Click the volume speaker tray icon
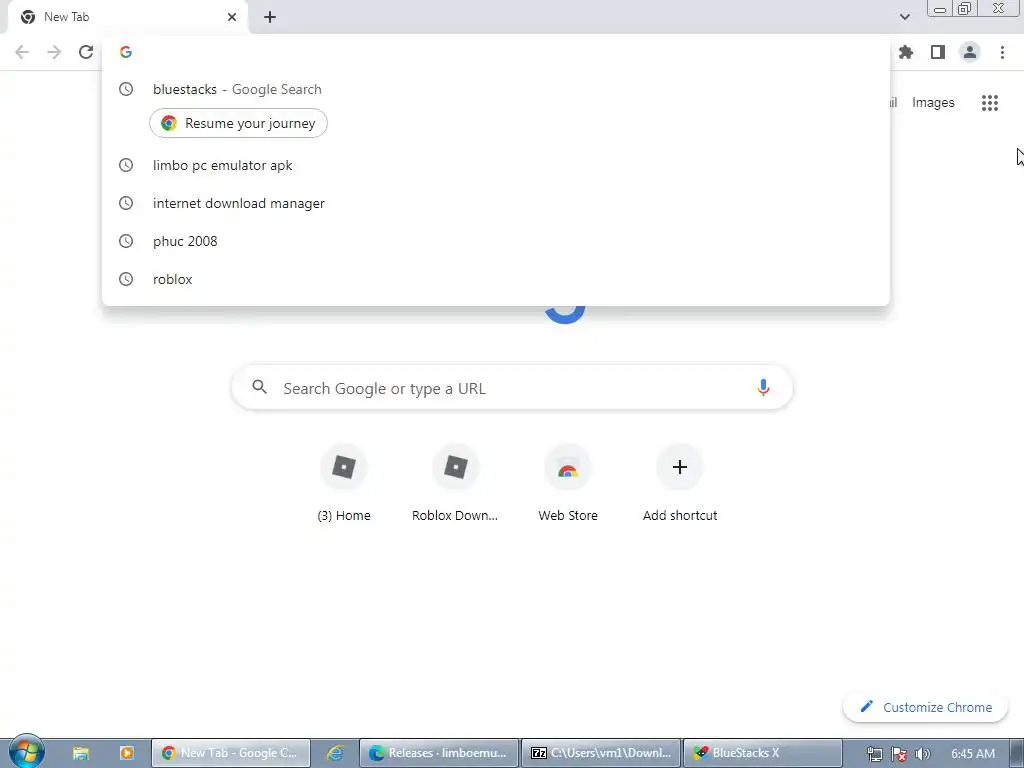This screenshot has width=1024, height=768. coord(922,754)
